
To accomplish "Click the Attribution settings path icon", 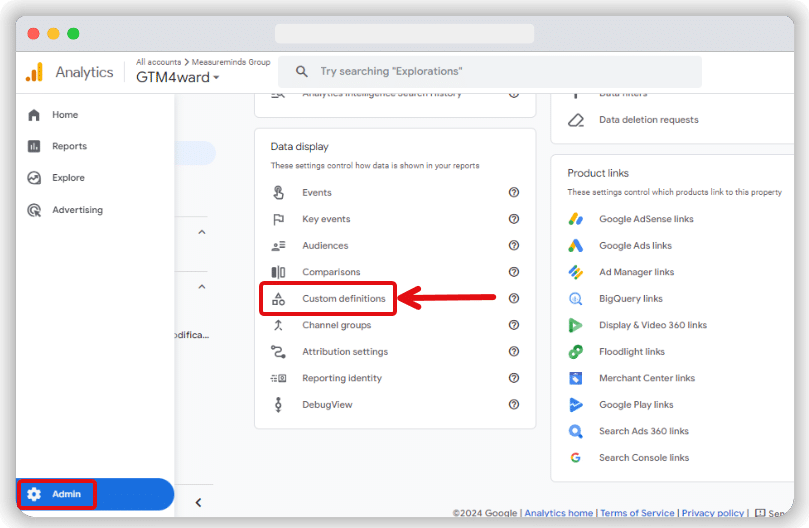I will pos(278,351).
